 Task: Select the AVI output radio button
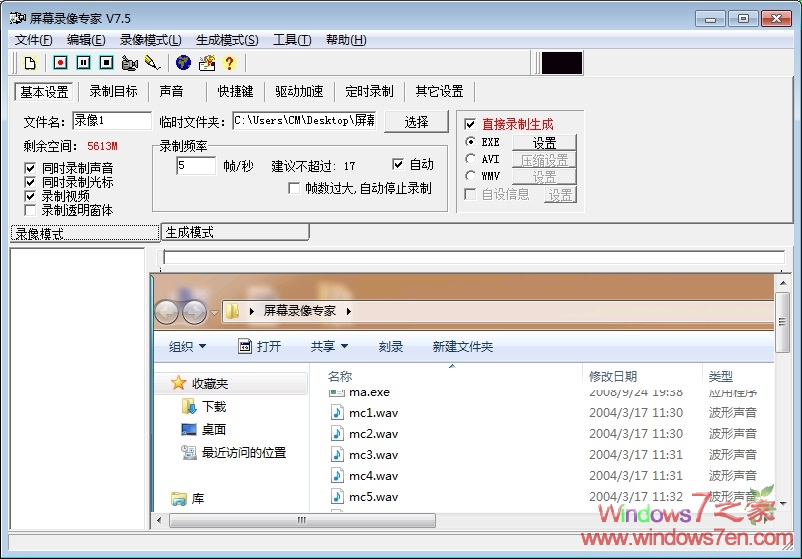pyautogui.click(x=471, y=159)
